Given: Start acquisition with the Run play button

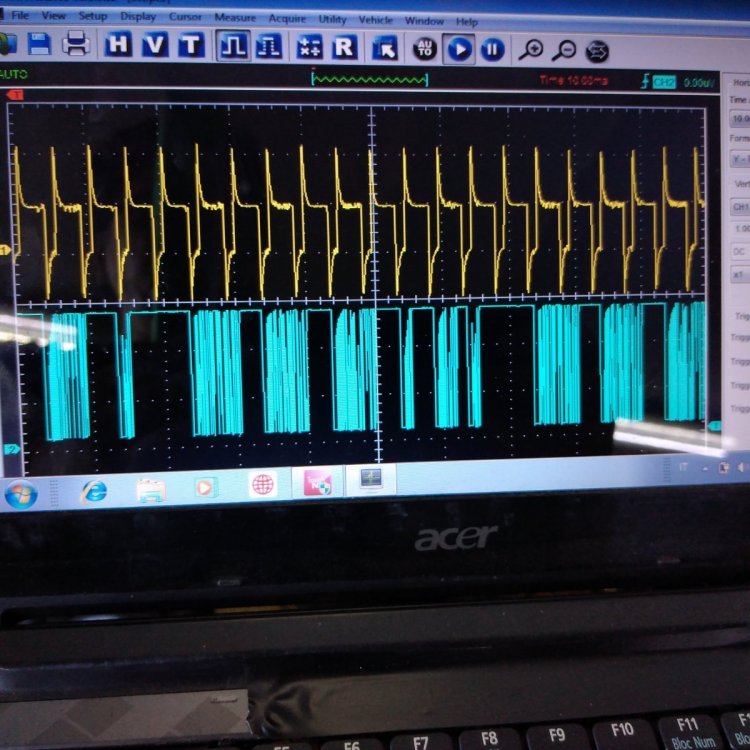Looking at the screenshot, I should pos(459,48).
